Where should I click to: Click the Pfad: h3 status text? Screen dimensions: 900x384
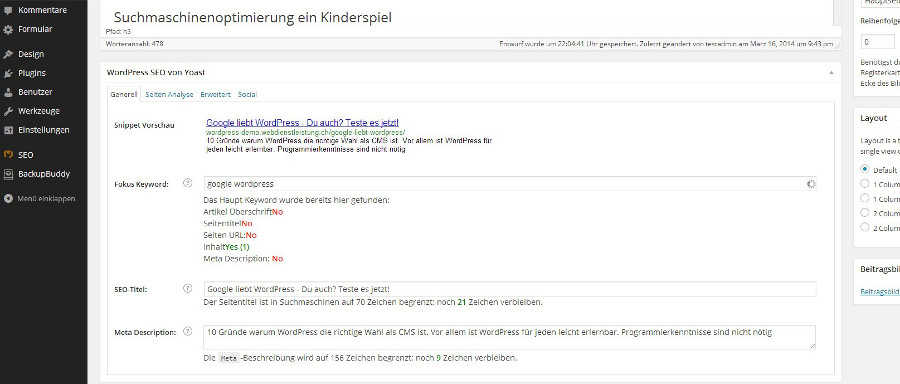coord(118,32)
